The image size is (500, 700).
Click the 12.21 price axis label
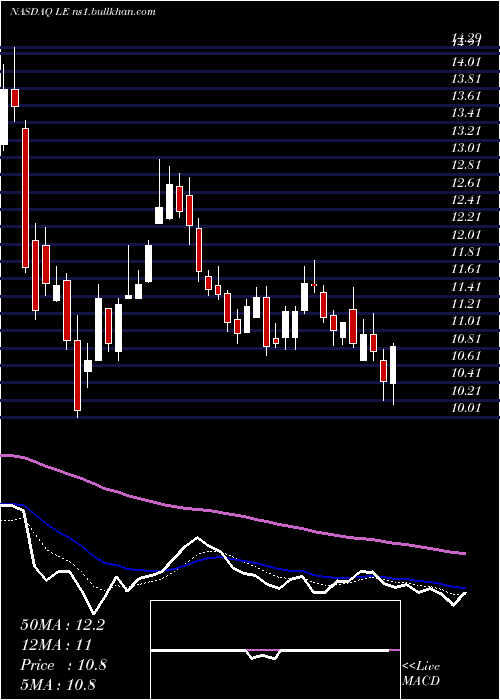[x=466, y=217]
